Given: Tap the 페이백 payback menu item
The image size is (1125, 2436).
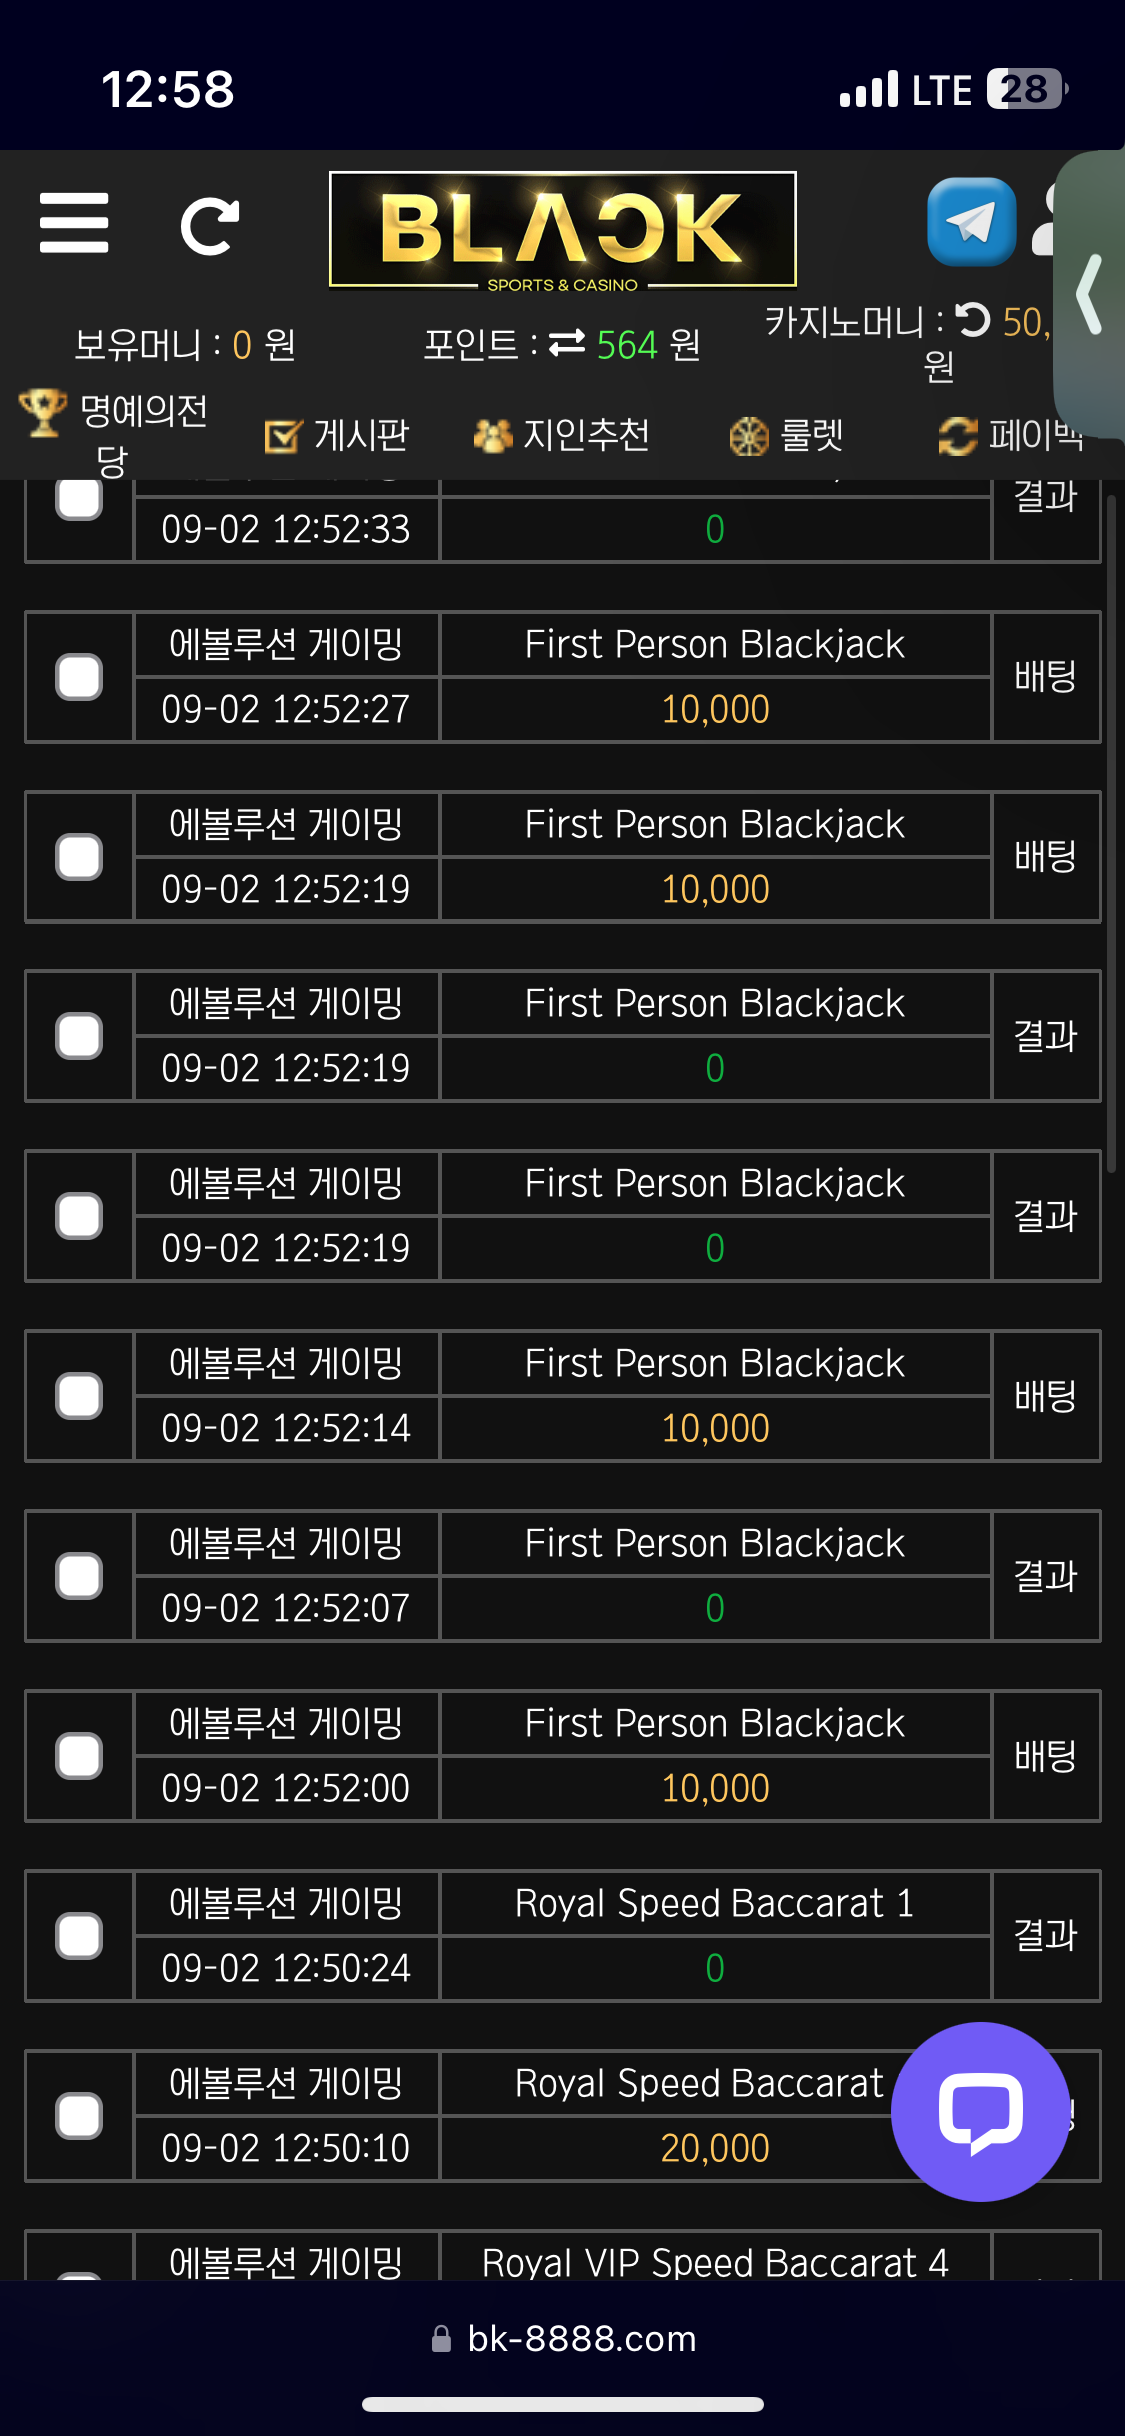Looking at the screenshot, I should (x=1011, y=435).
